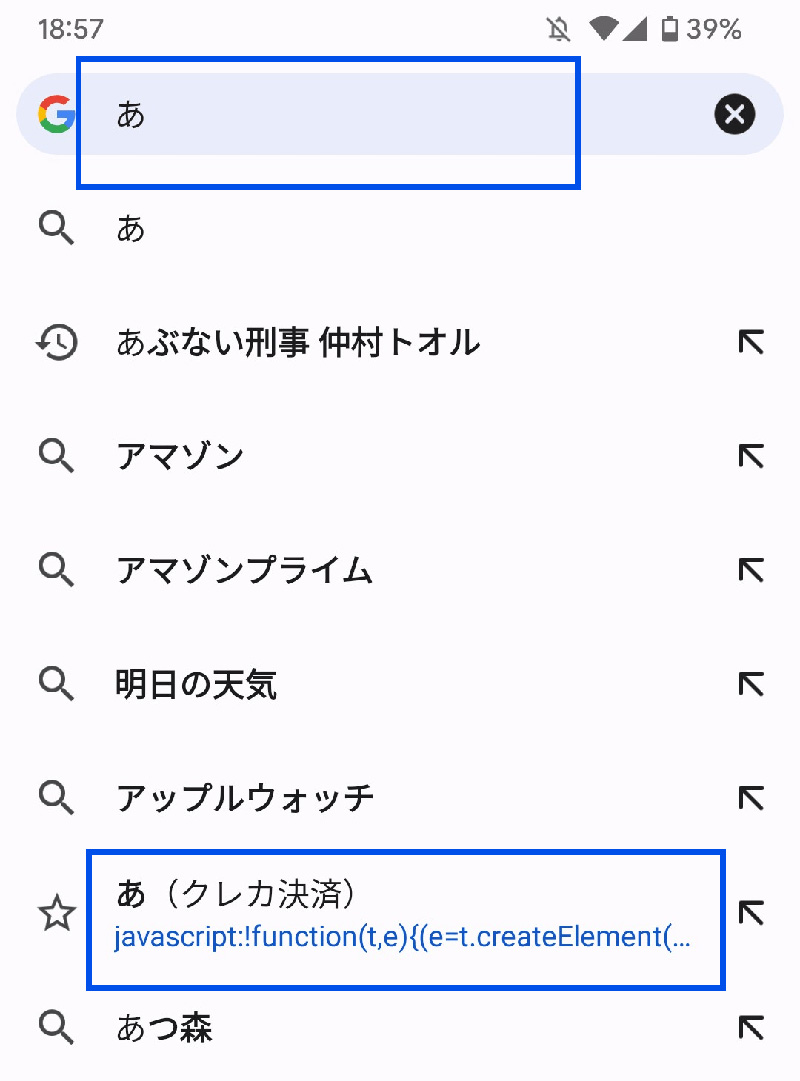800x1081 pixels.
Task: Tap the Google logo icon
Action: pyautogui.click(x=56, y=115)
